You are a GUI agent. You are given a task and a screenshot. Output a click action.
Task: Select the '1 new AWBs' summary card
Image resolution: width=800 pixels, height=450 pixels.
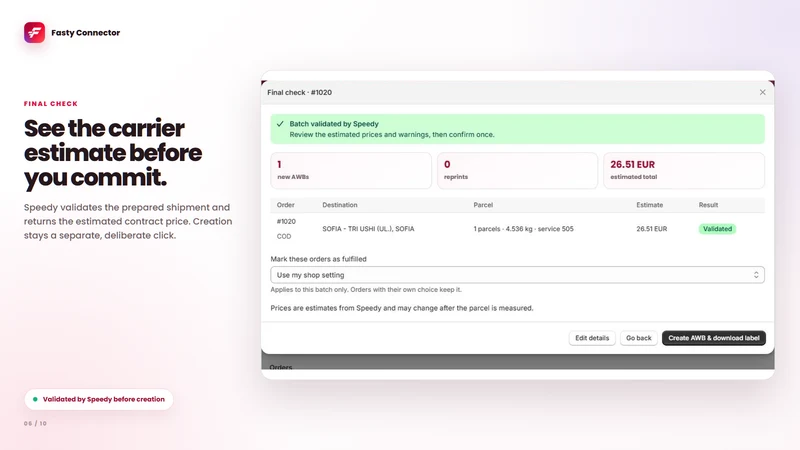(x=351, y=170)
